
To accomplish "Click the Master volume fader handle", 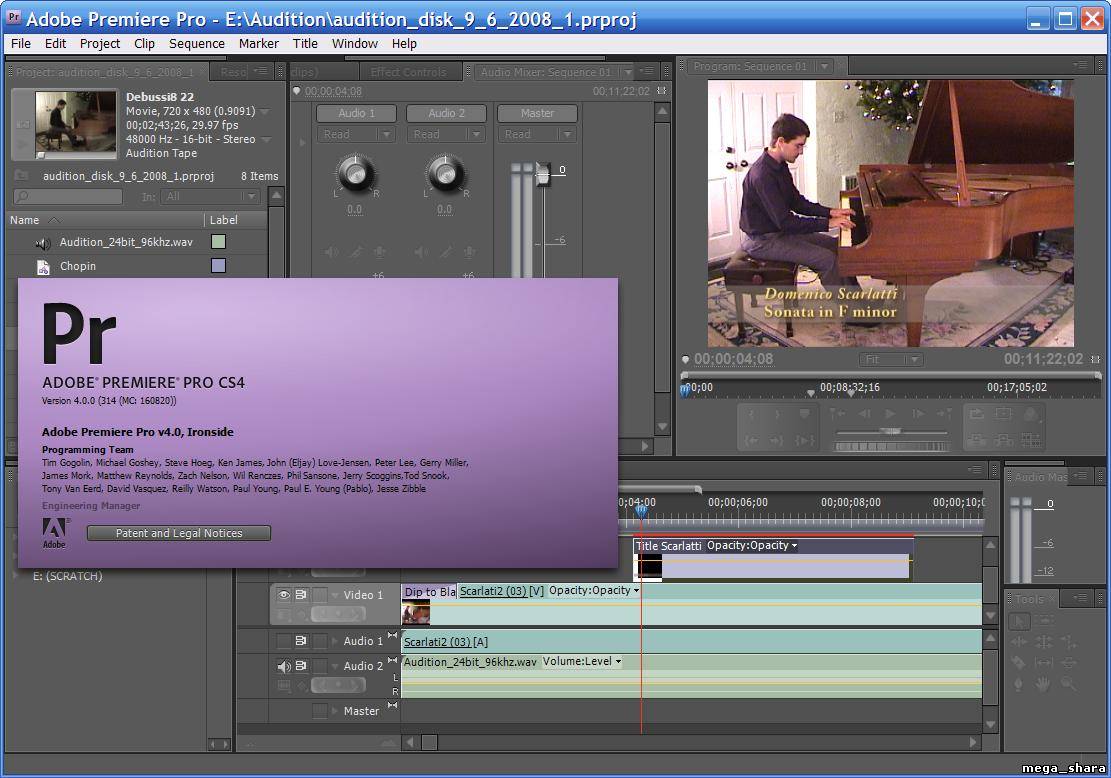I will (x=543, y=174).
